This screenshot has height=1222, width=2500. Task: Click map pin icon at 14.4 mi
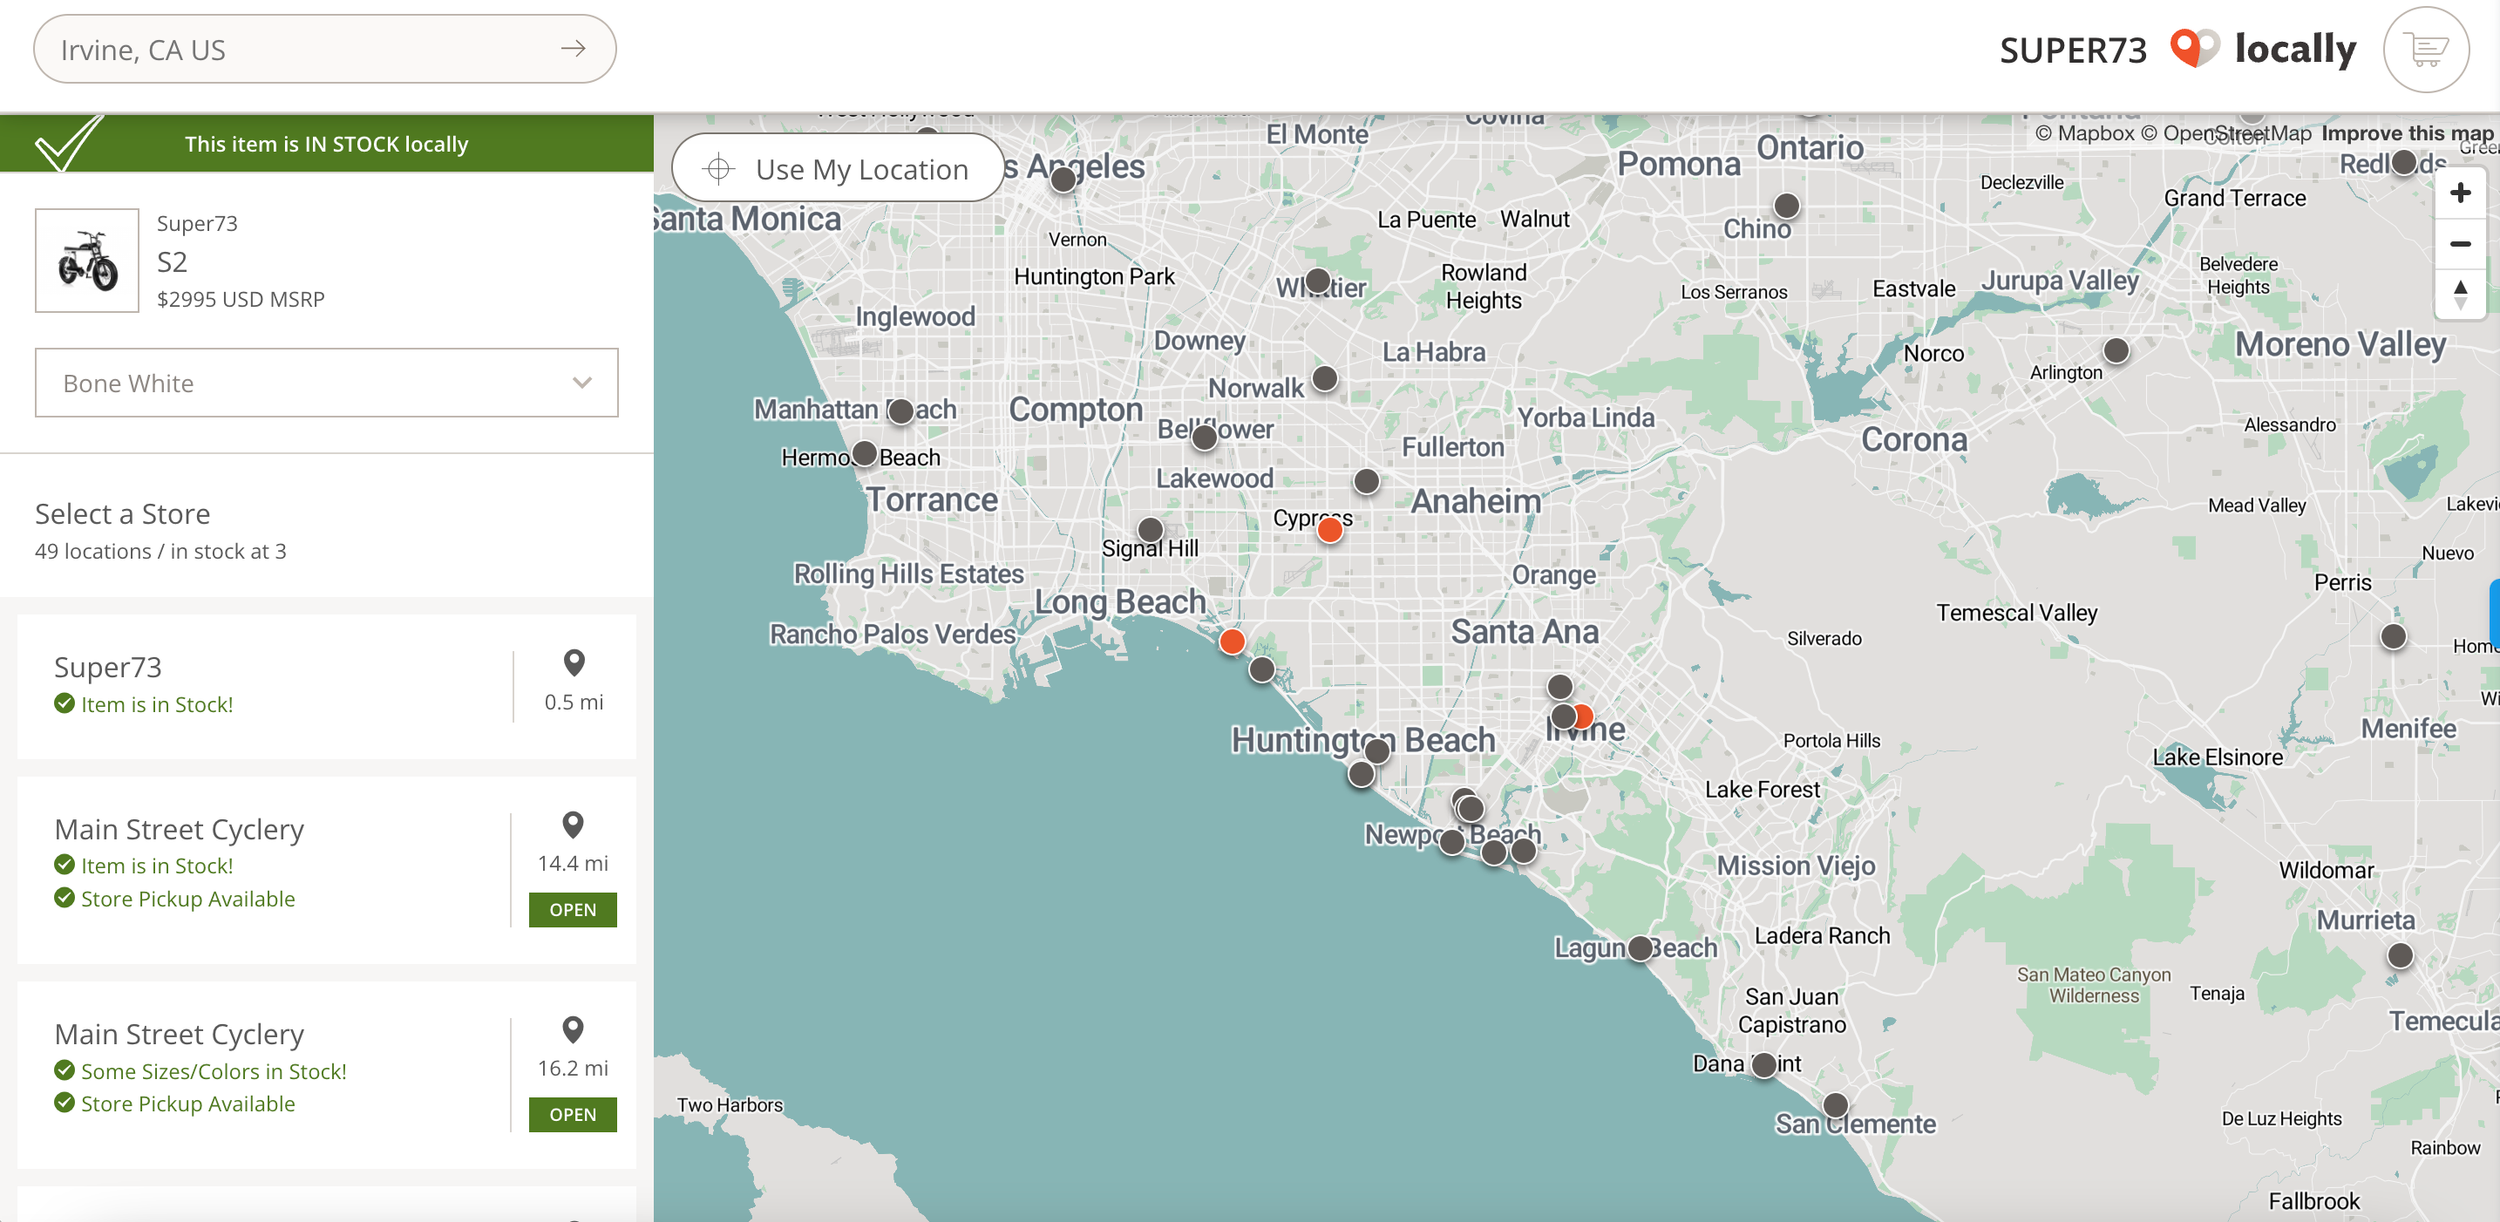[x=573, y=825]
